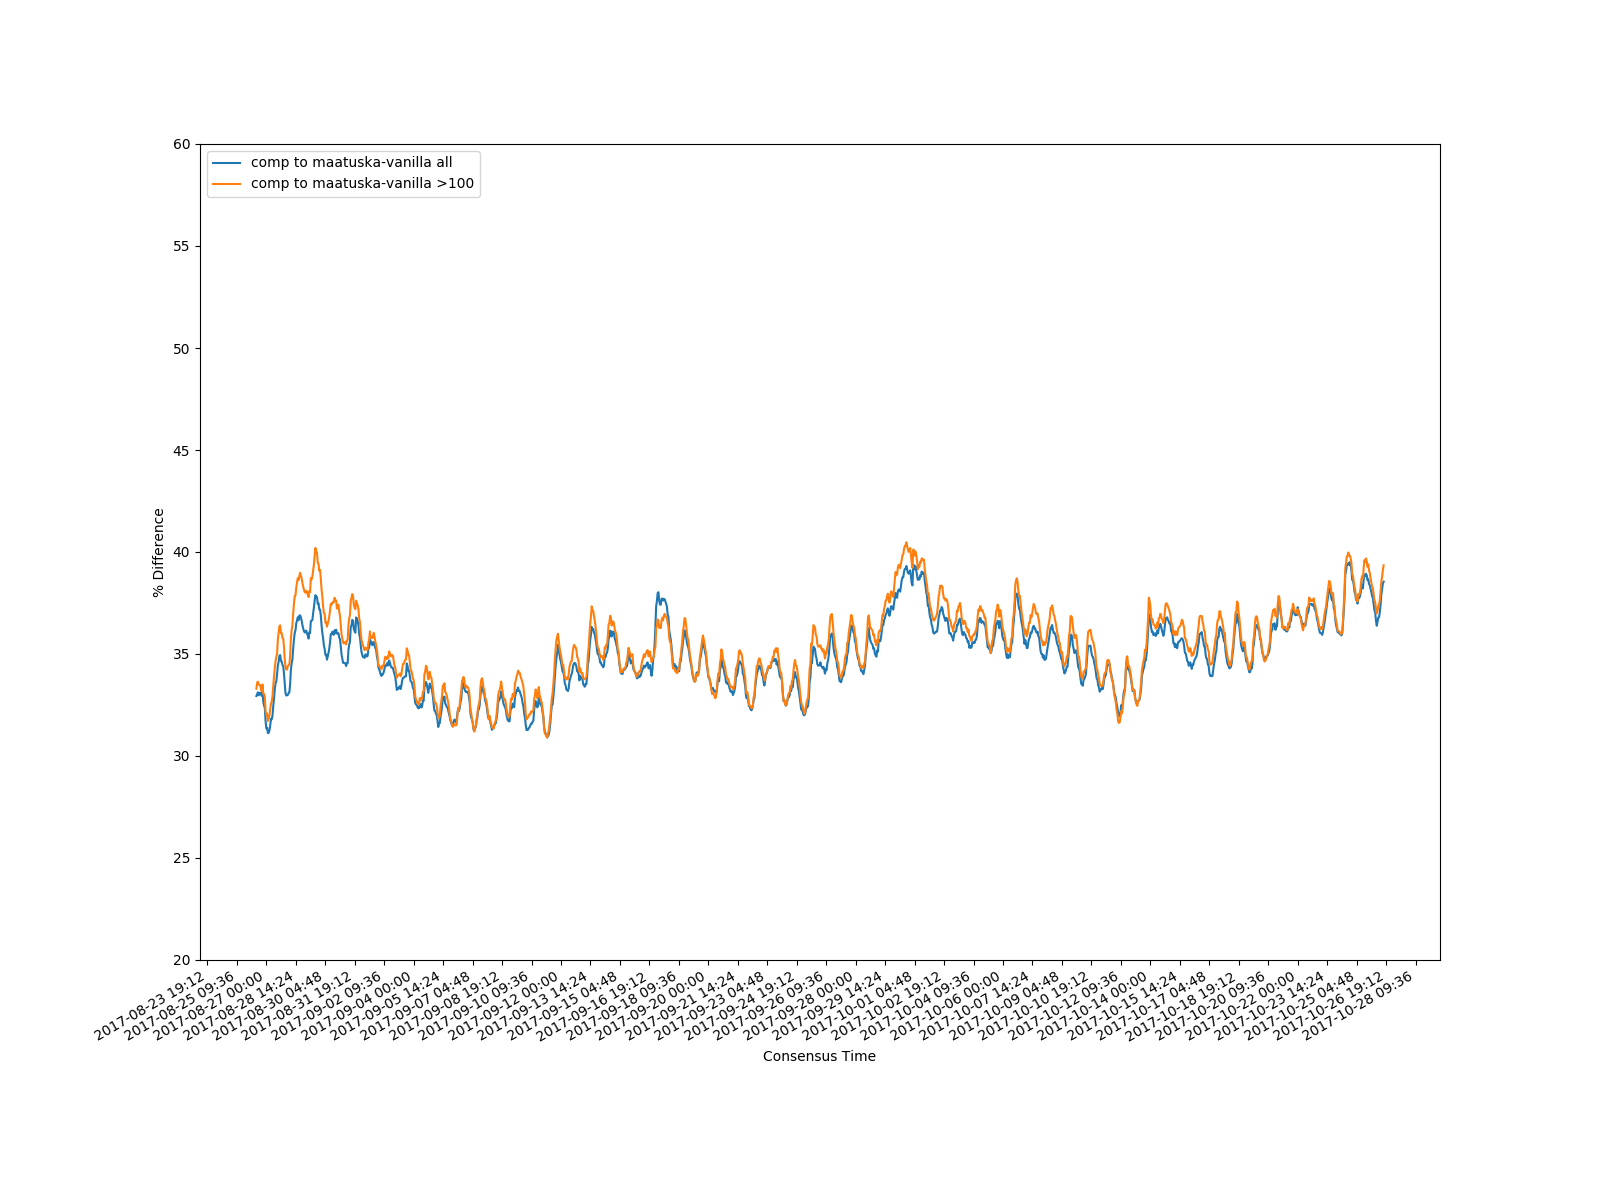Click y-axis tick label 45
The image size is (1600, 1200).
(x=181, y=450)
